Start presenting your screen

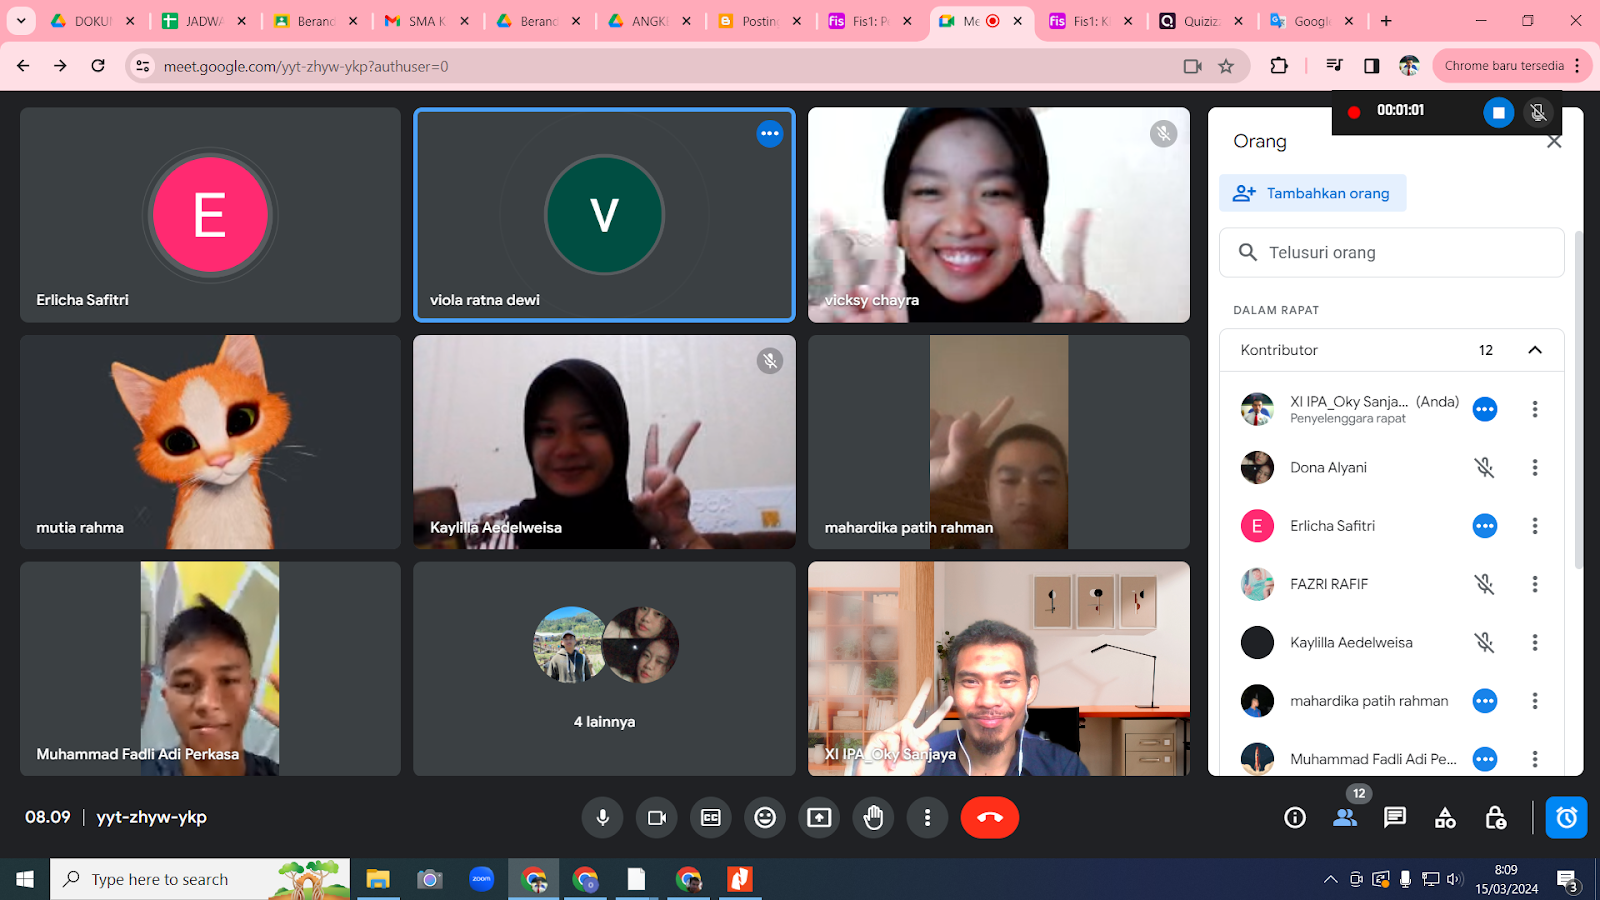[x=819, y=817]
